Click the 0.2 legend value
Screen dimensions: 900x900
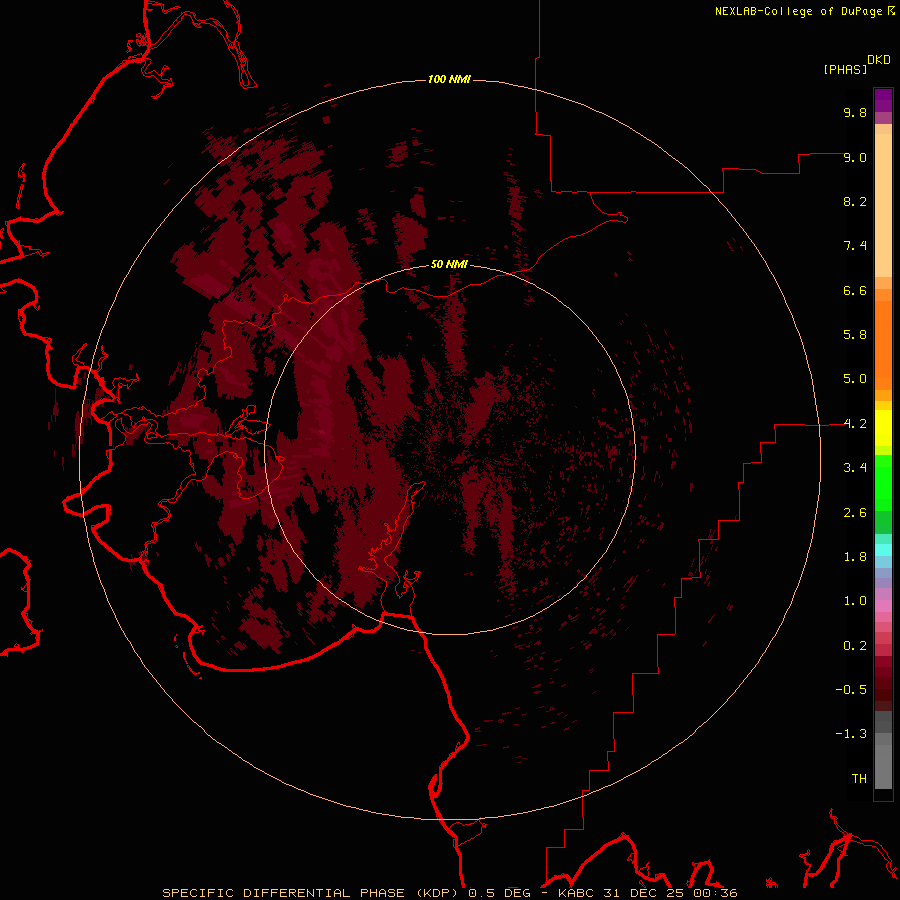click(855, 646)
